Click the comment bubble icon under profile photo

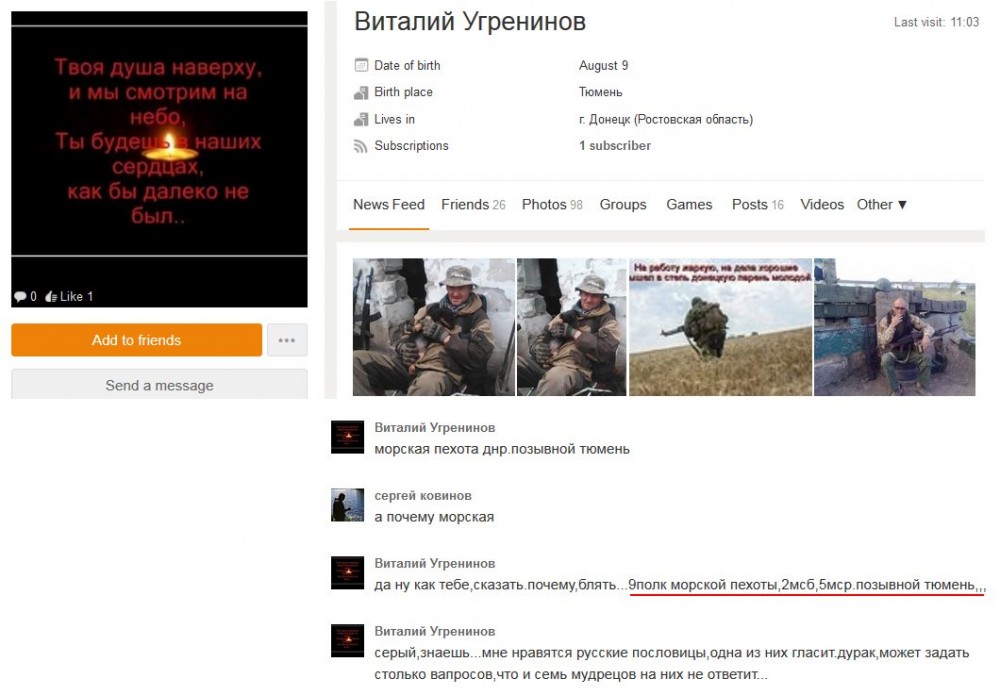pyautogui.click(x=20, y=296)
